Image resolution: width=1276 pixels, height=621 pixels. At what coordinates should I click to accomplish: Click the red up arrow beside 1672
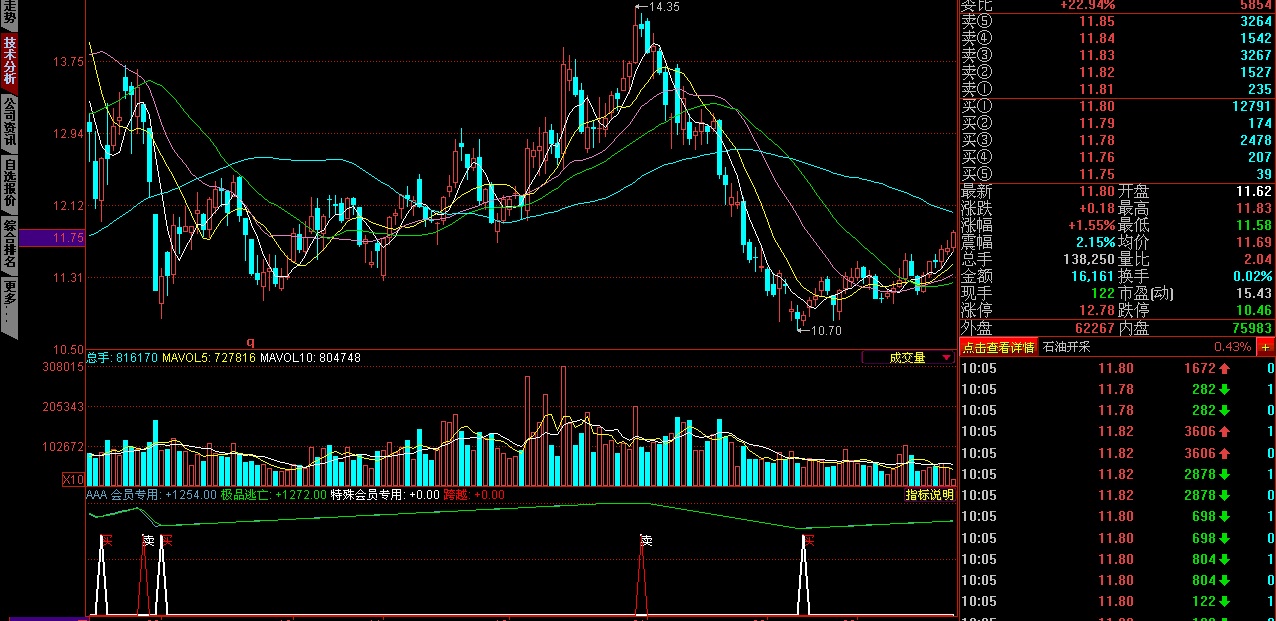[1223, 368]
